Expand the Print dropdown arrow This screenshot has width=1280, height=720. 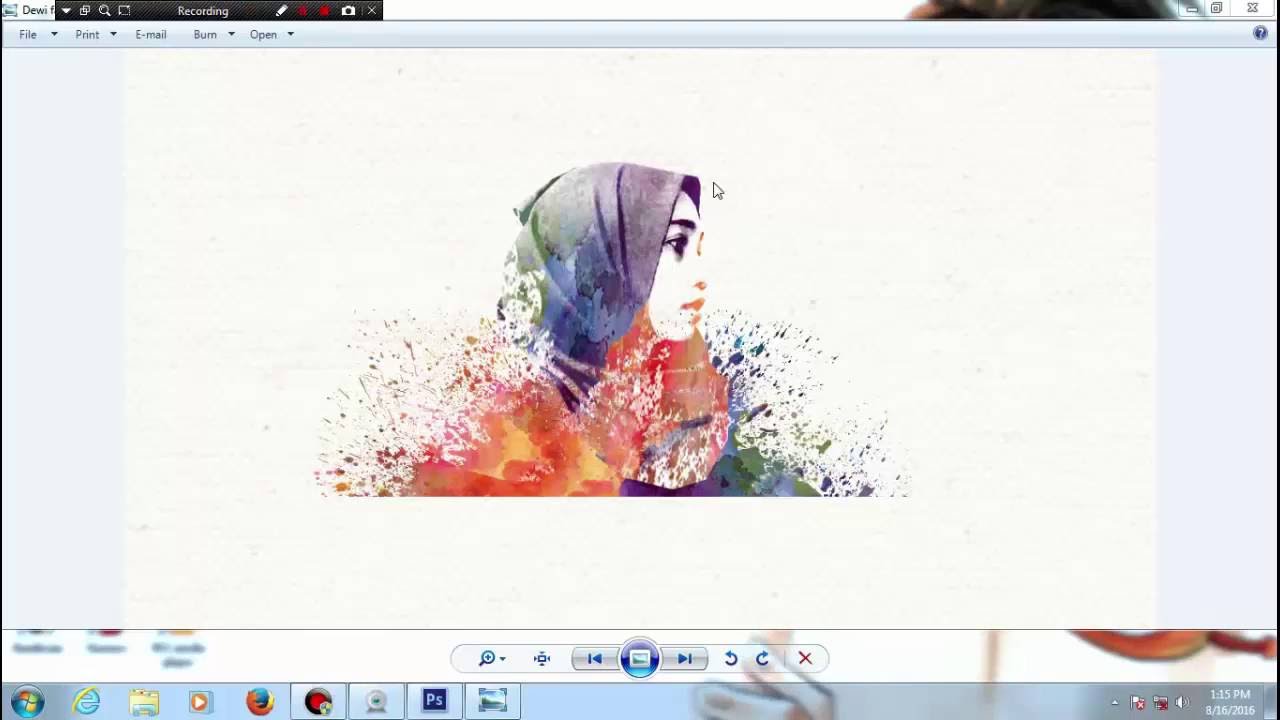click(113, 34)
